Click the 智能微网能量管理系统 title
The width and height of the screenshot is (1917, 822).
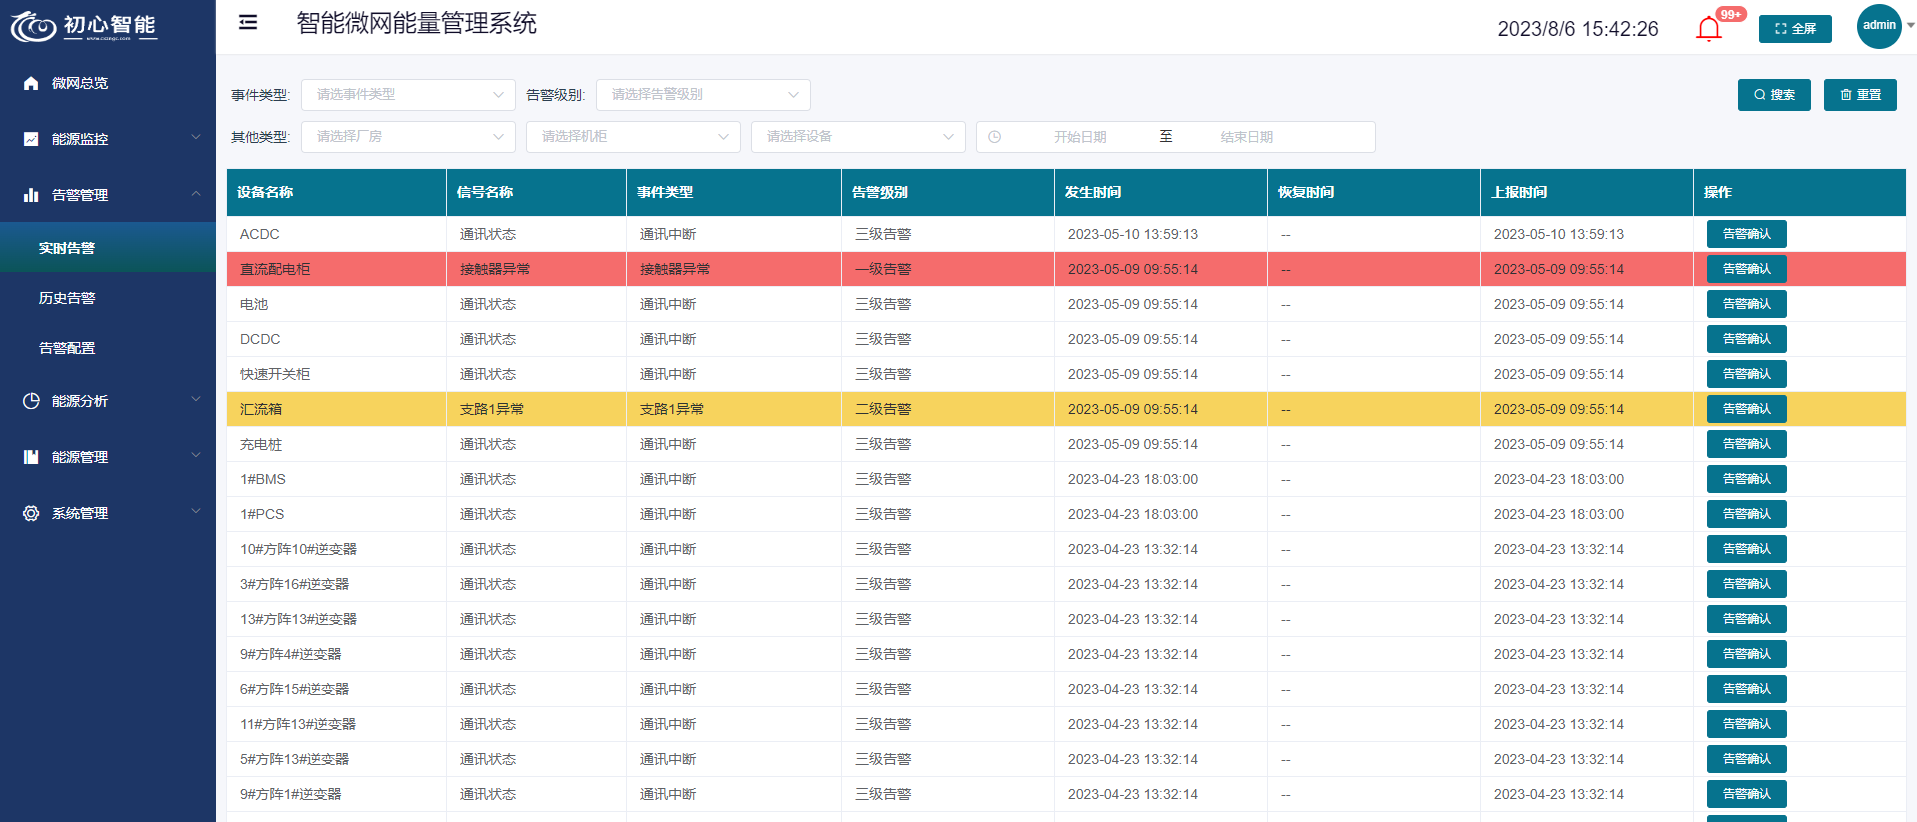(417, 23)
